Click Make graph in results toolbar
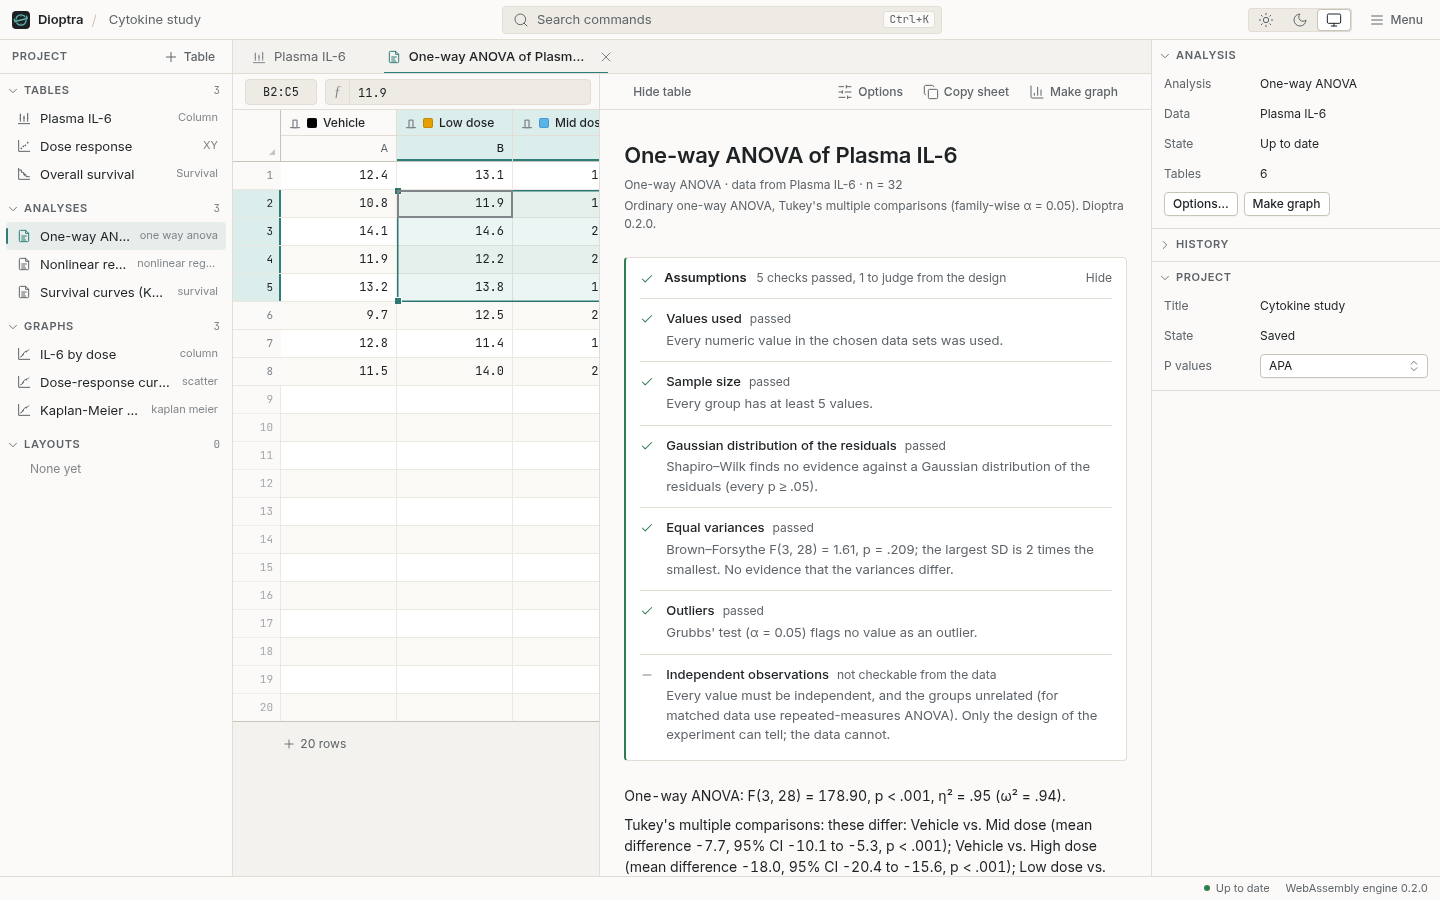 click(1074, 92)
